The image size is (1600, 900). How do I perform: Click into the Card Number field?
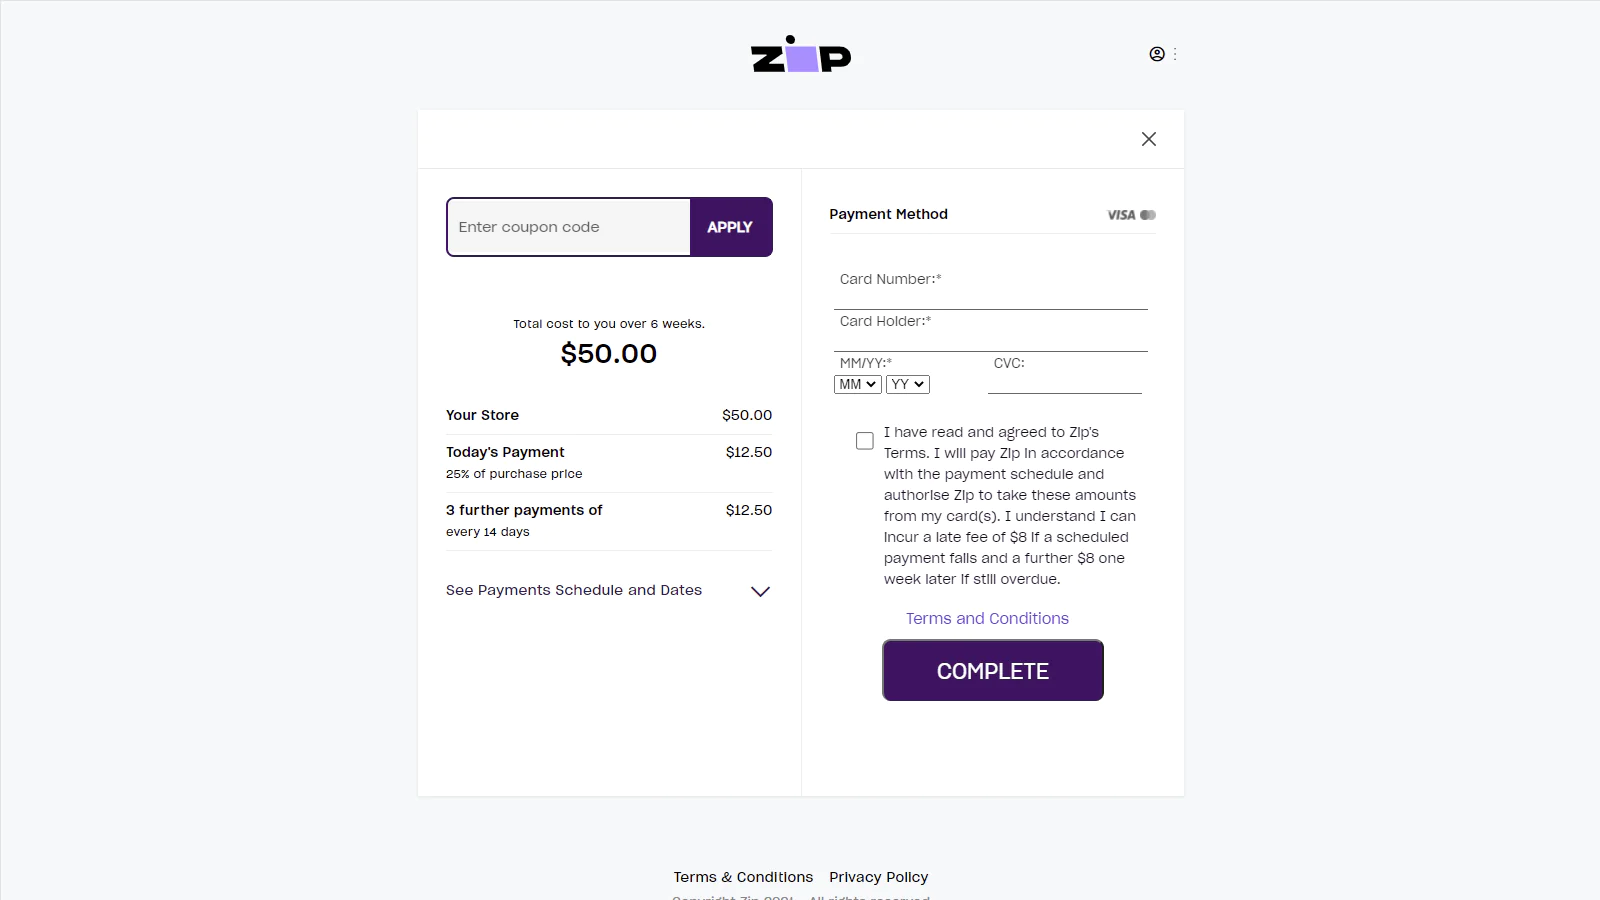[990, 295]
